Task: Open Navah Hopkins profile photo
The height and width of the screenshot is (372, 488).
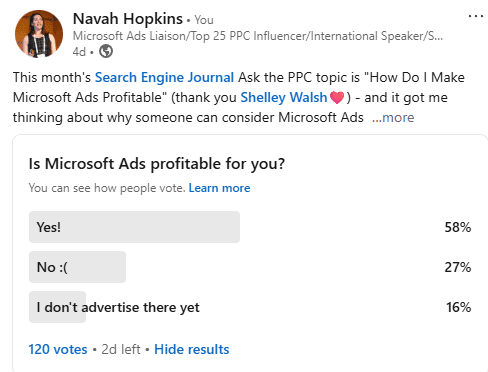Action: click(39, 34)
